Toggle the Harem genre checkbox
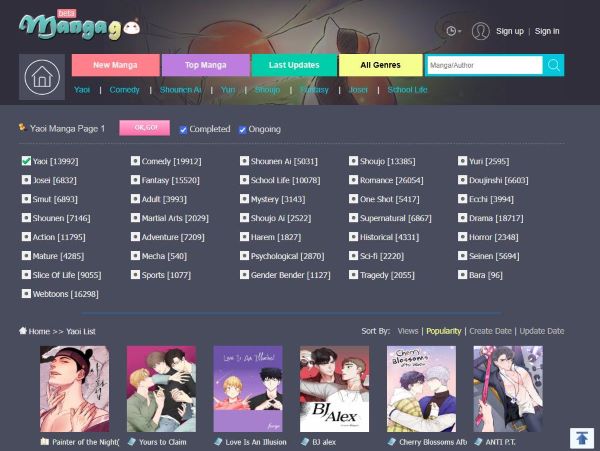Viewport: 600px width, 451px height. tap(244, 236)
